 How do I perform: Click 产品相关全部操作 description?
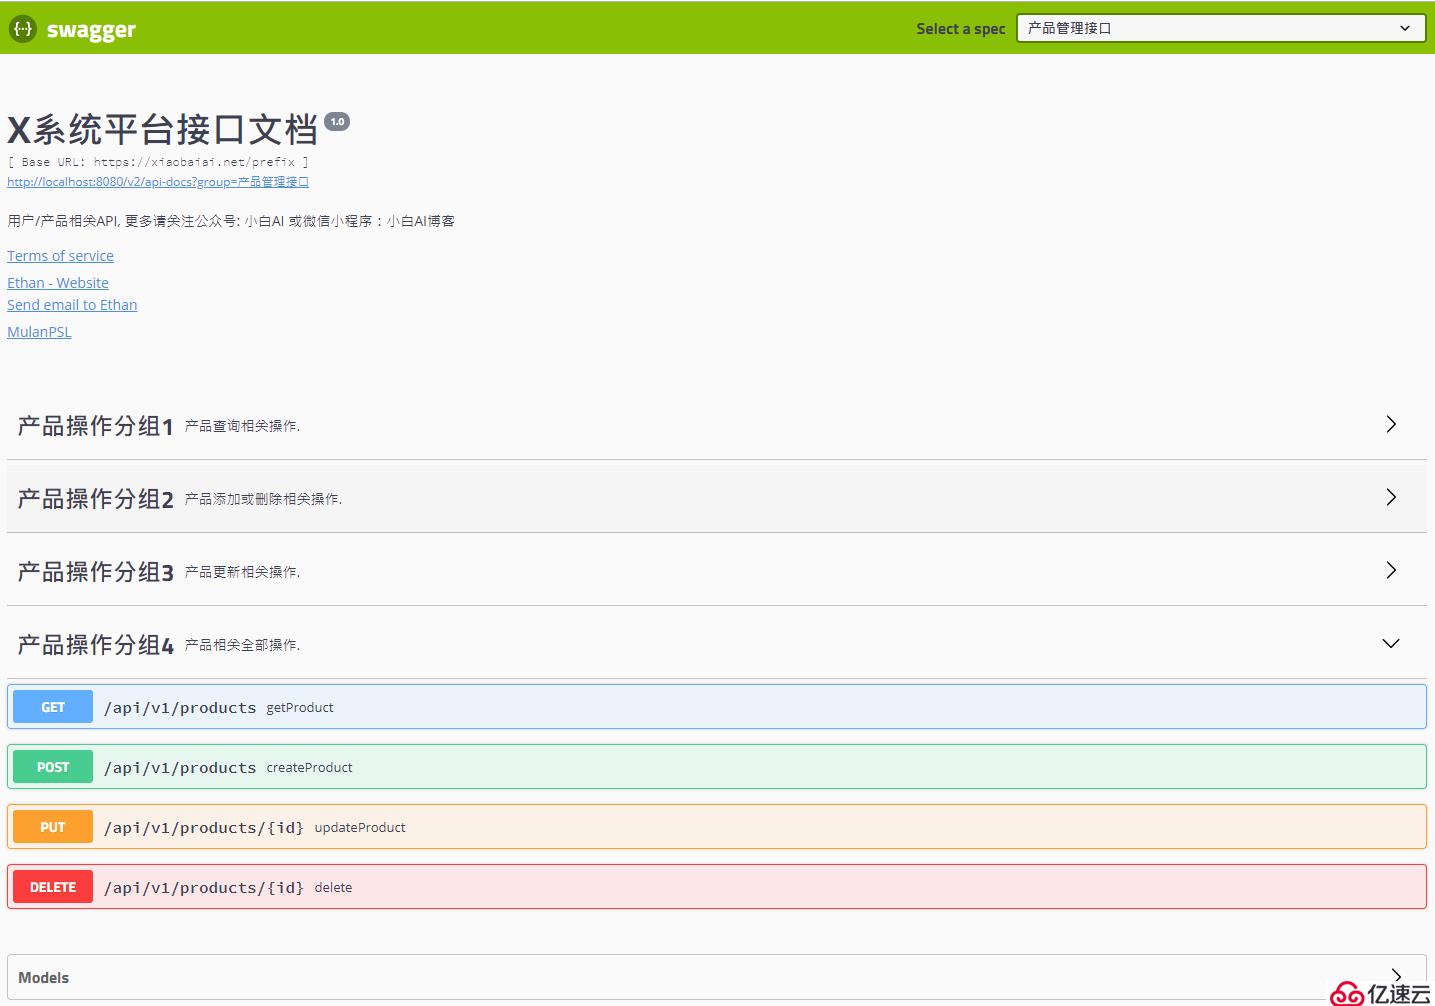point(242,645)
